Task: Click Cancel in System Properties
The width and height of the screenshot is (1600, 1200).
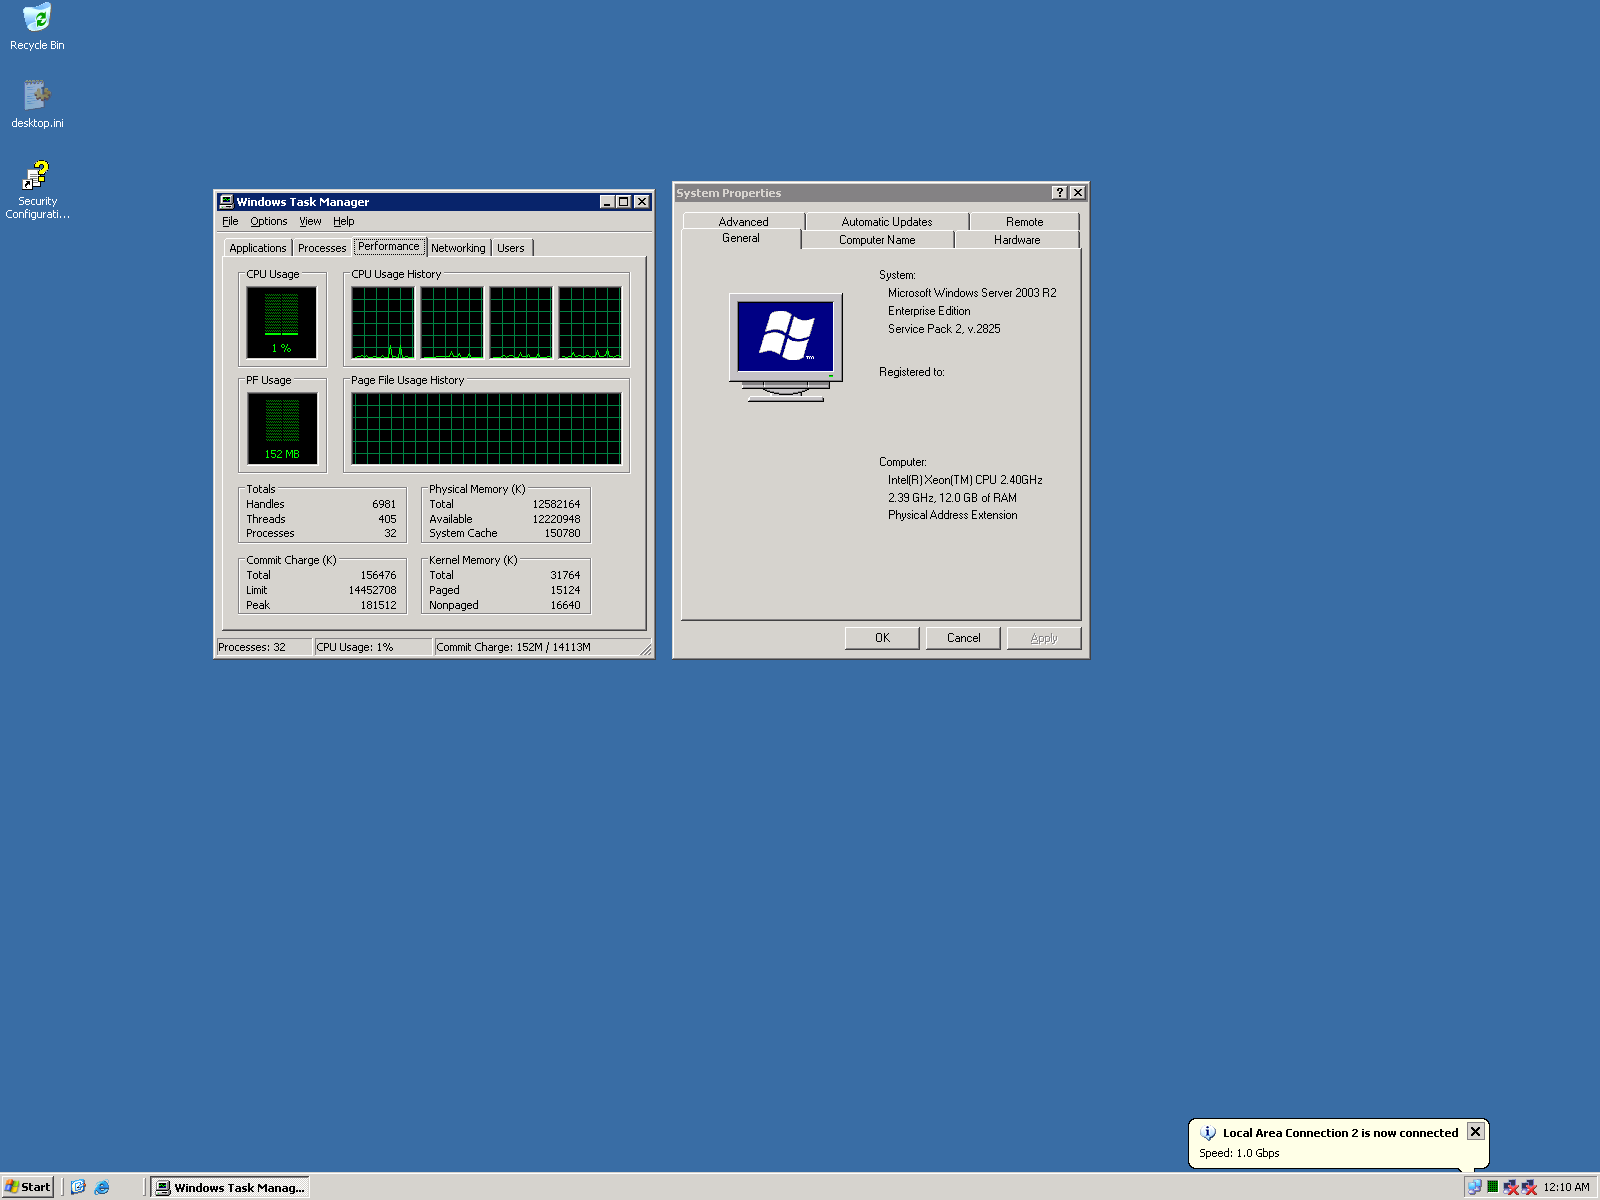Action: [962, 637]
